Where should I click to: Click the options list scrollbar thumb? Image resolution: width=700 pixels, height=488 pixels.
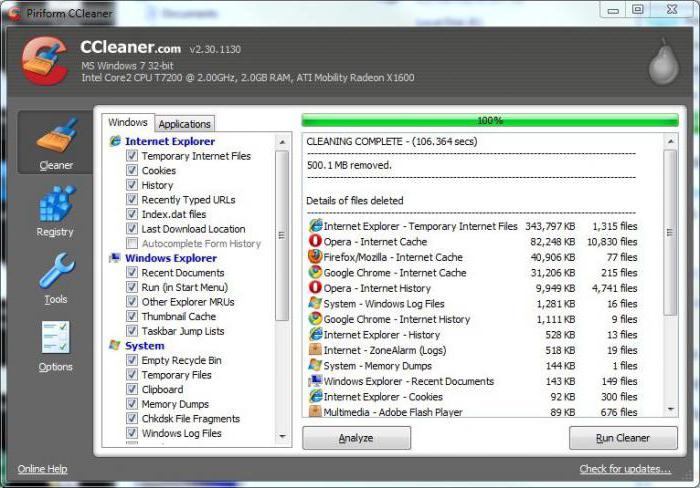(282, 235)
